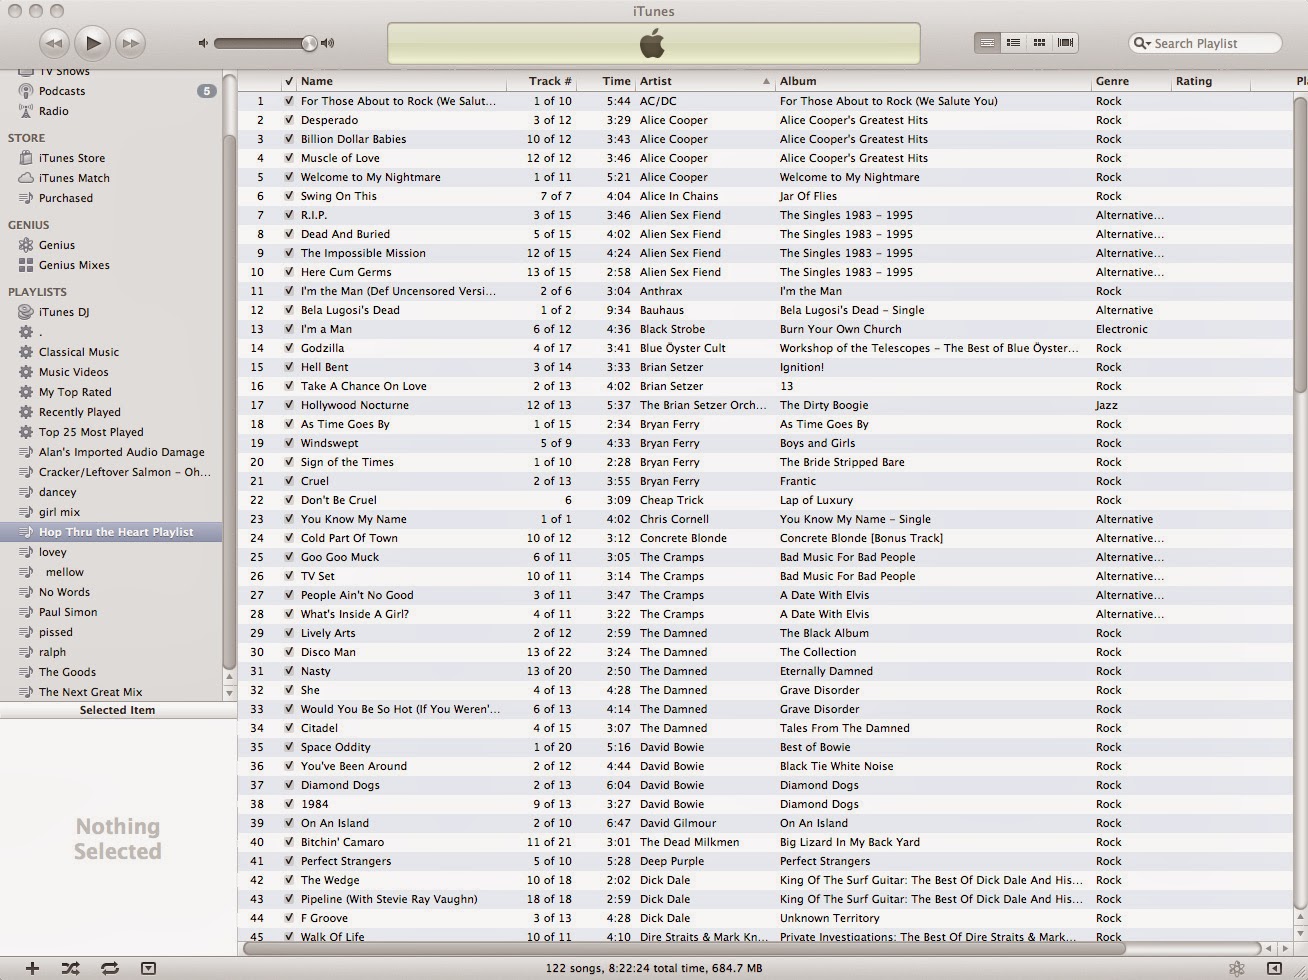The width and height of the screenshot is (1308, 980).
Task: Select the song Diamond Dogs
Action: [x=340, y=785]
